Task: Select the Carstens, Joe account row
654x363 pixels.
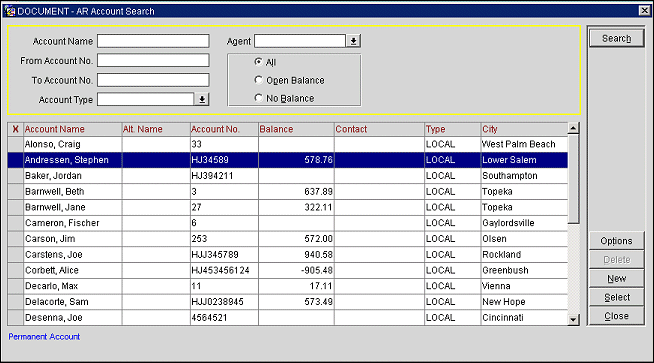Action: [x=287, y=255]
